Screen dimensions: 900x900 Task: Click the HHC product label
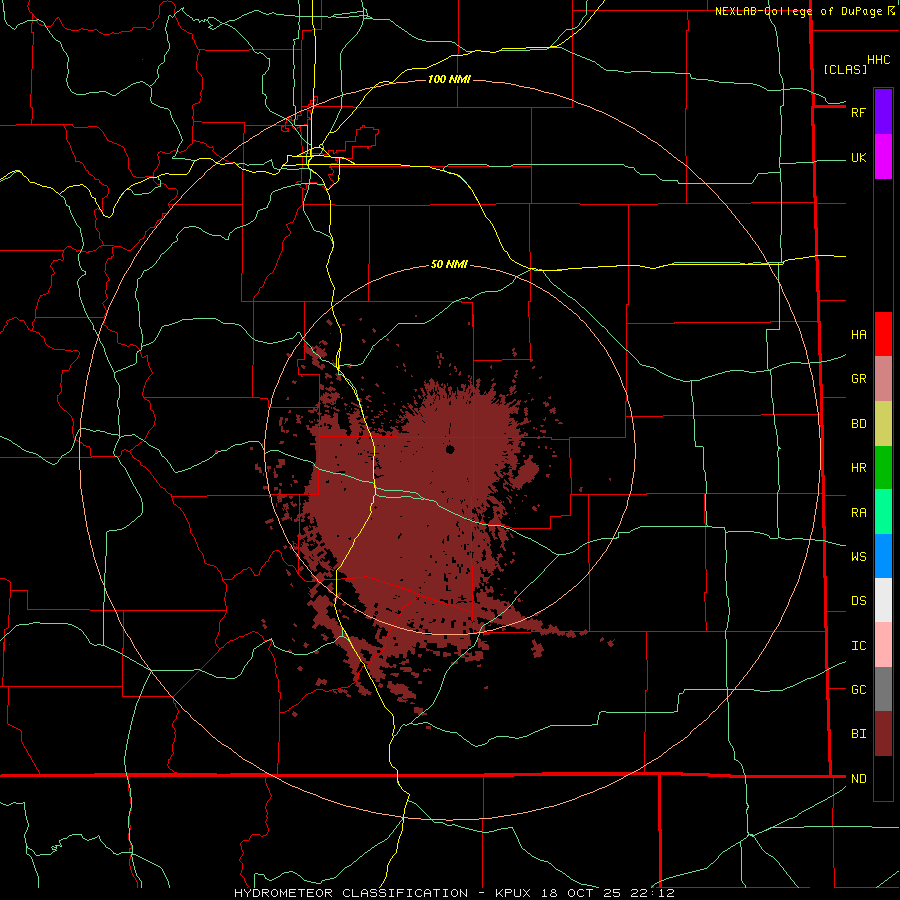(878, 60)
